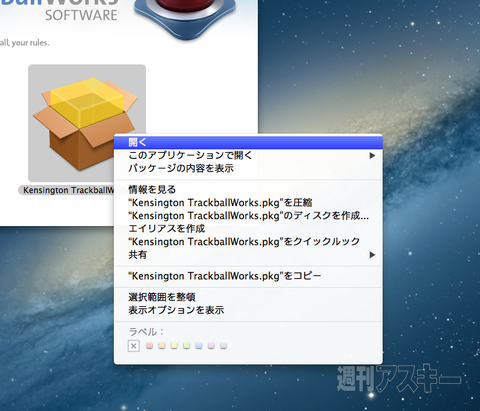This screenshot has height=411, width=480.
Task: Select the 開く context menu item
Action: pyautogui.click(x=248, y=142)
